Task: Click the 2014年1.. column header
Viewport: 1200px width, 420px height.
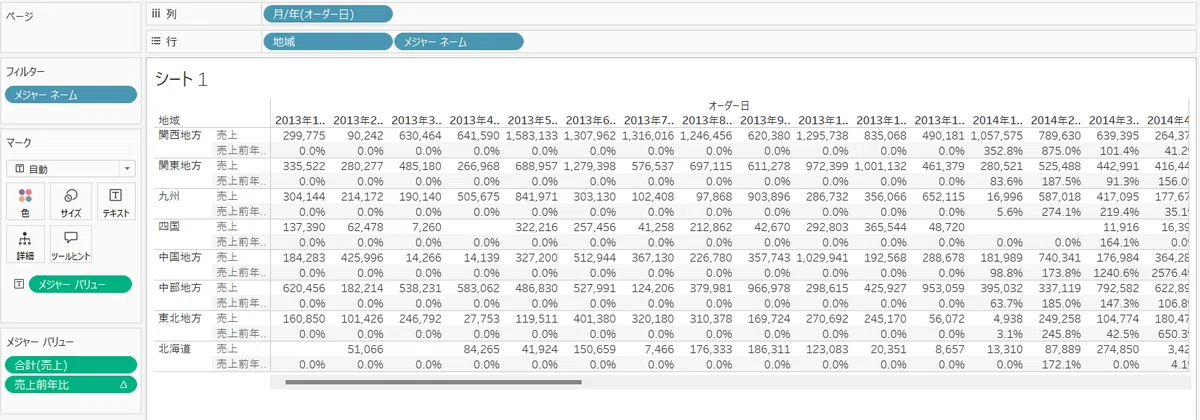Action: (997, 120)
